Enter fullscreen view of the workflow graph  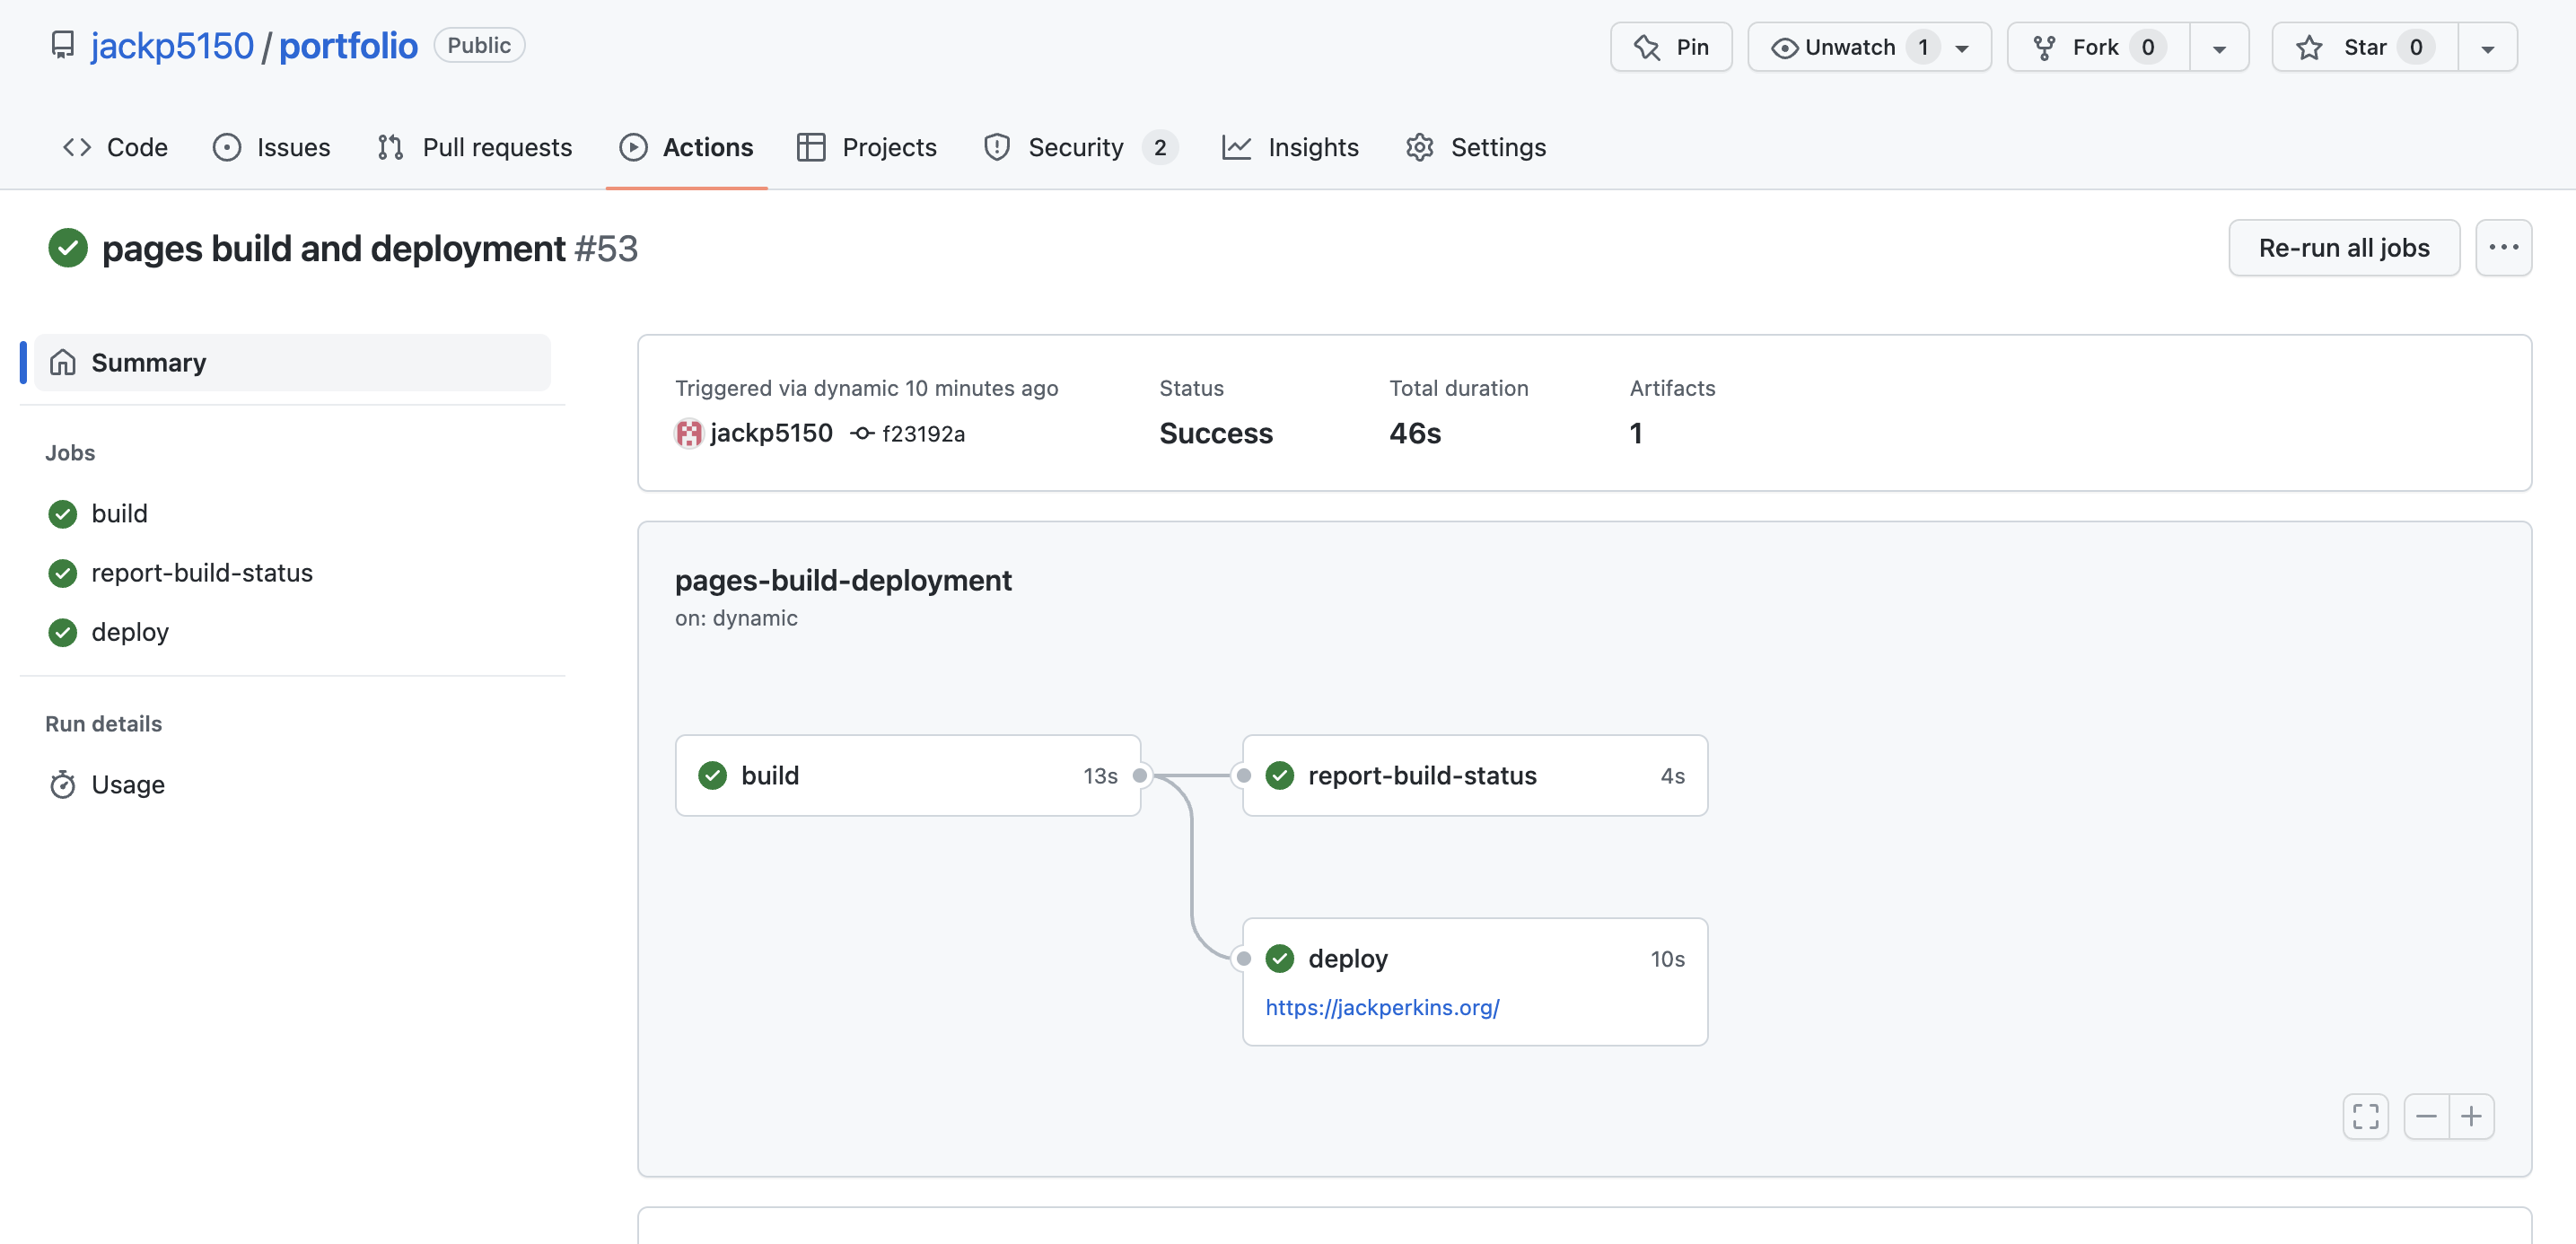(x=2366, y=1116)
